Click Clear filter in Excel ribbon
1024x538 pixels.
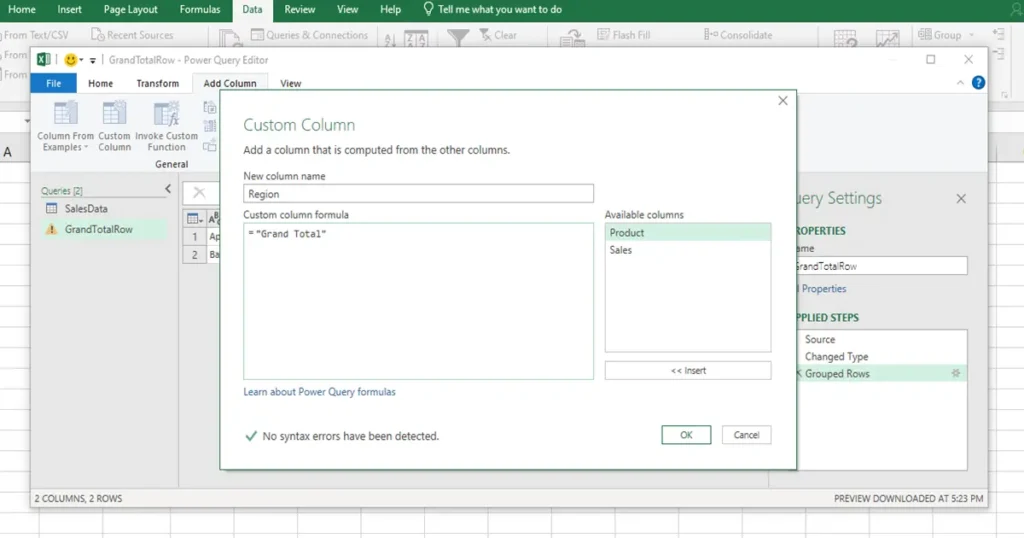point(498,35)
